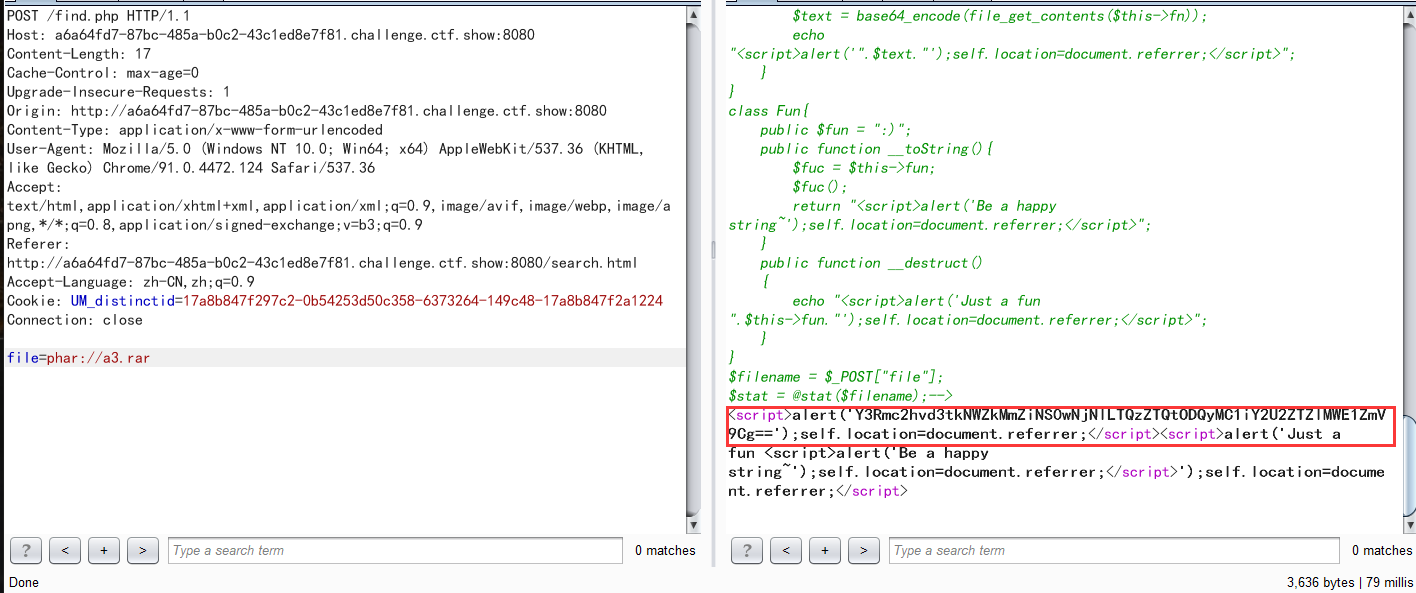Open help button in response search bar
This screenshot has width=1416, height=593.
[747, 550]
